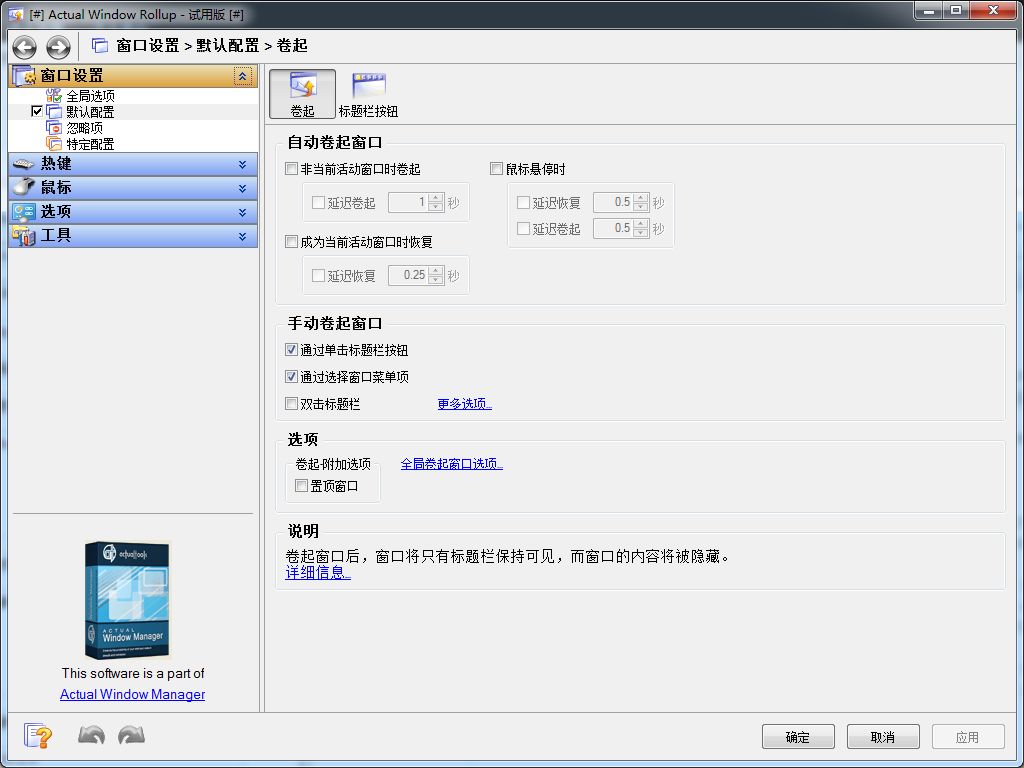Expand the 热键 section

click(242, 165)
